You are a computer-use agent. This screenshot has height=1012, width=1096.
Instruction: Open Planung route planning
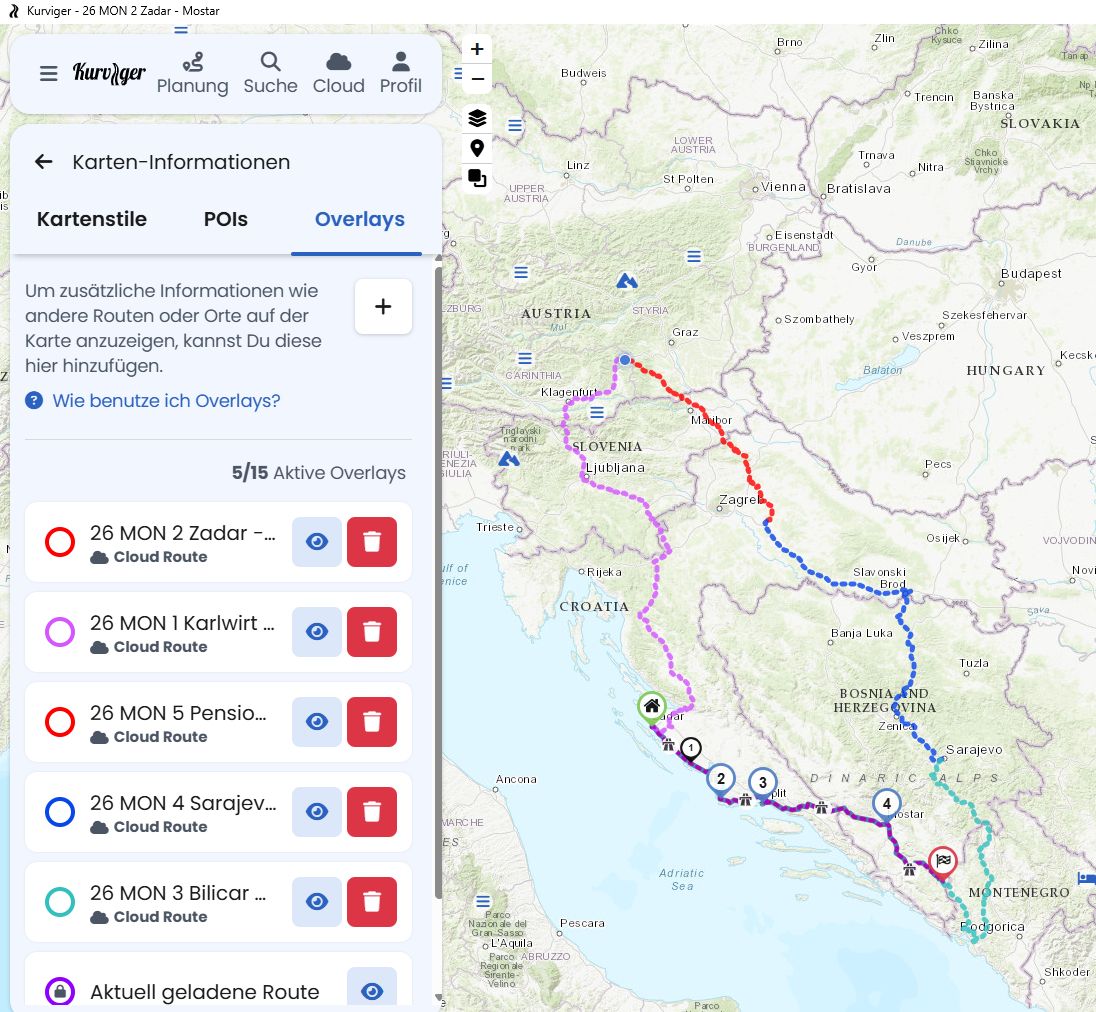click(192, 74)
